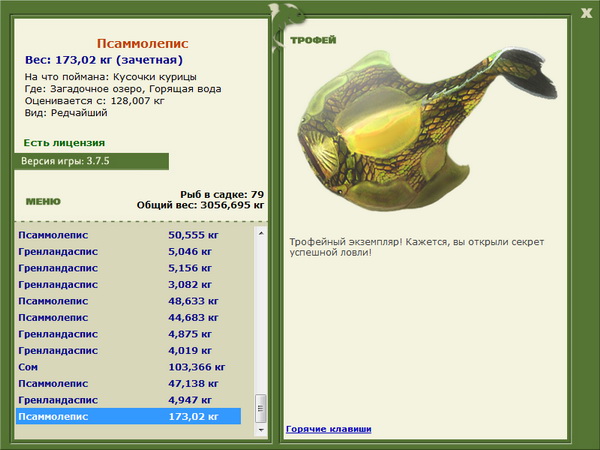Select Гренландаспис 4,875 кг row
This screenshot has height=450, width=600.
click(x=129, y=334)
